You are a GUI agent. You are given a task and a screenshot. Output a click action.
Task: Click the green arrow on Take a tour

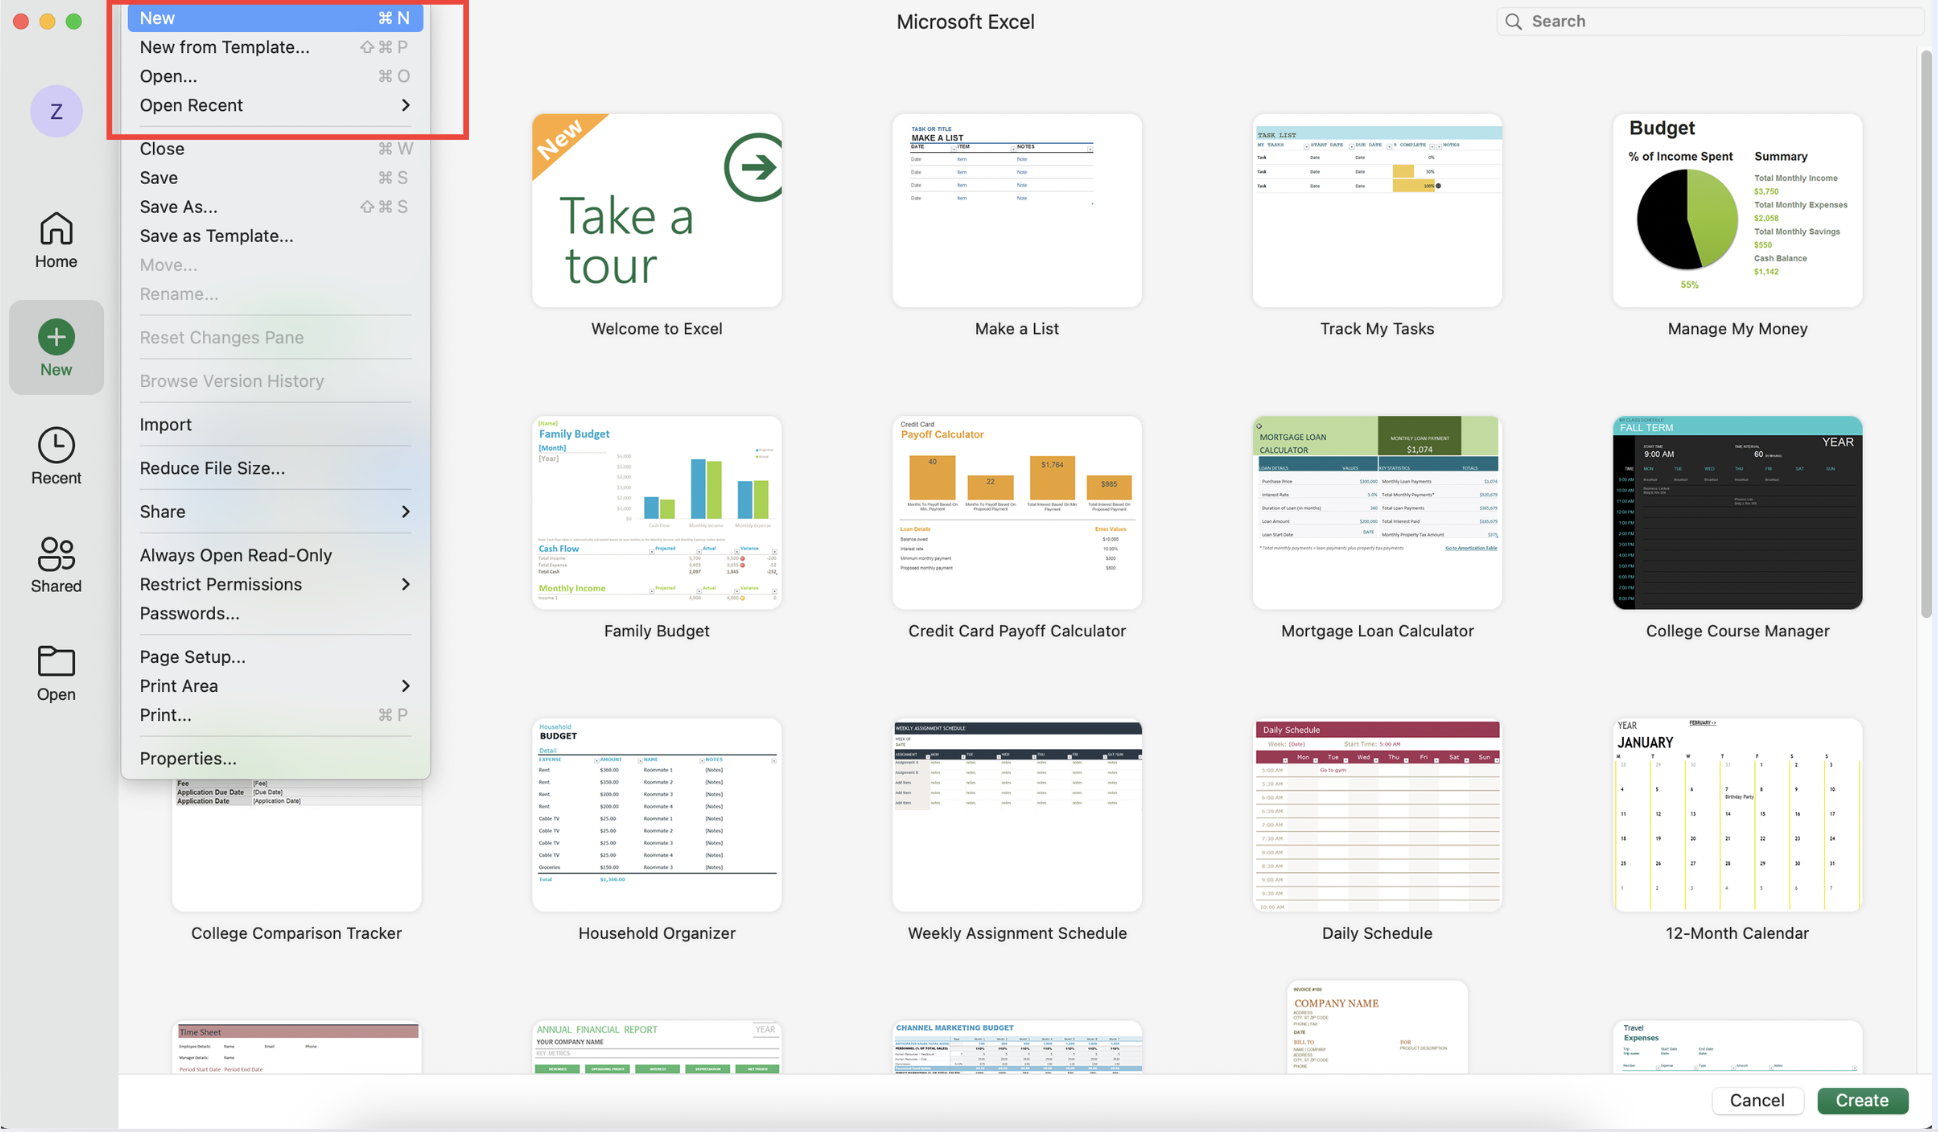pyautogui.click(x=754, y=167)
